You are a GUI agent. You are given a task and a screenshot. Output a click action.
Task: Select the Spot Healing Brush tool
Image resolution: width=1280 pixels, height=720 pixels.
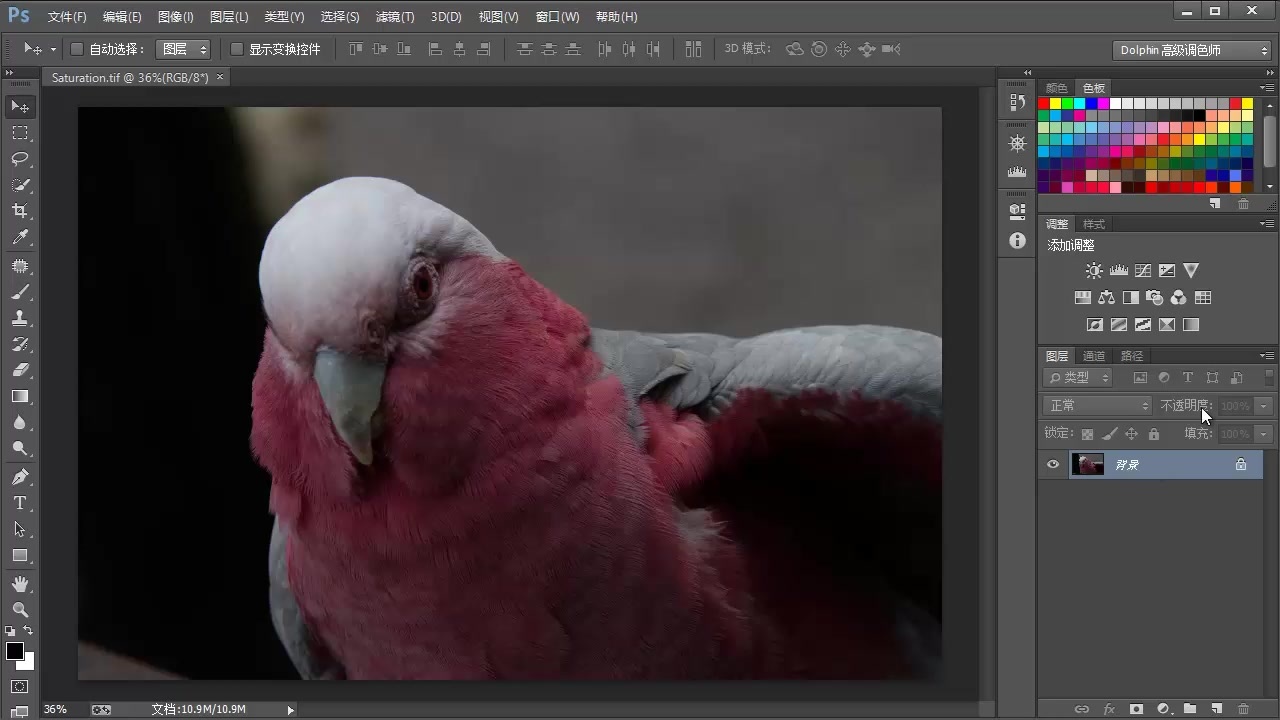tap(20, 266)
